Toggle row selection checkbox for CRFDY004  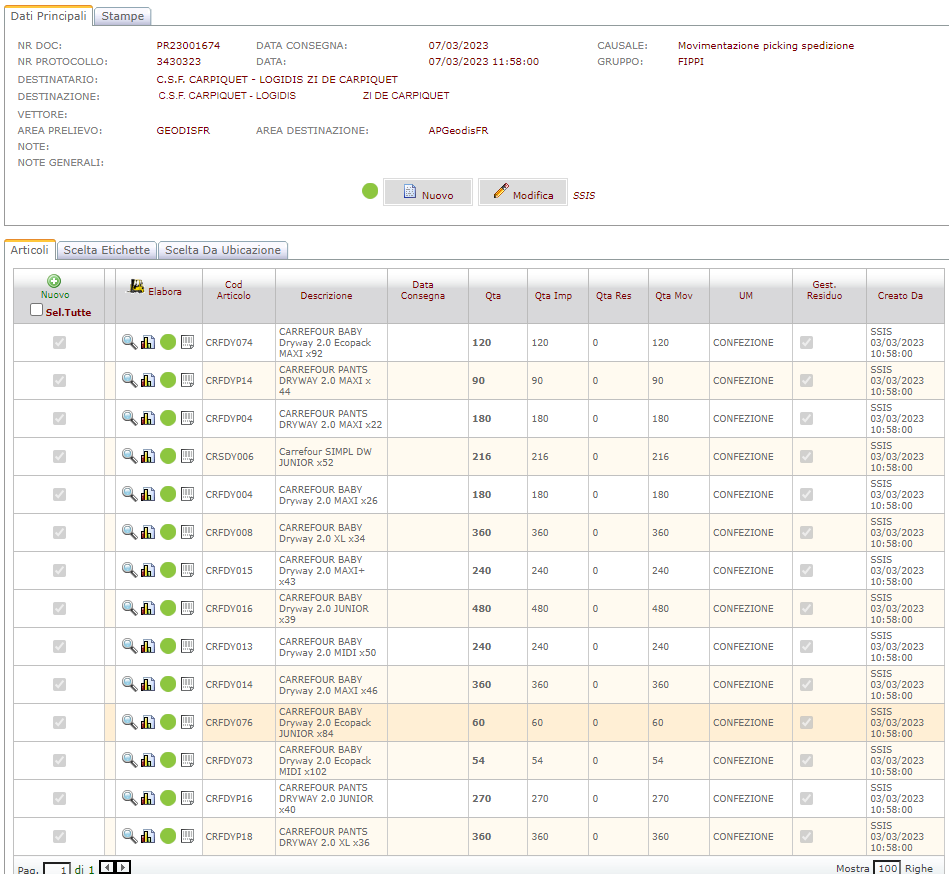(59, 494)
